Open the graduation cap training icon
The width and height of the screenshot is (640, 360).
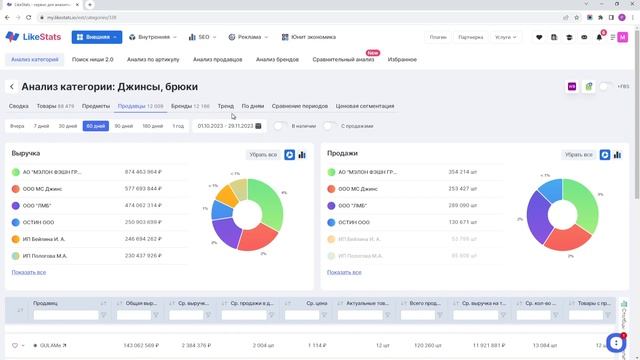(x=569, y=37)
